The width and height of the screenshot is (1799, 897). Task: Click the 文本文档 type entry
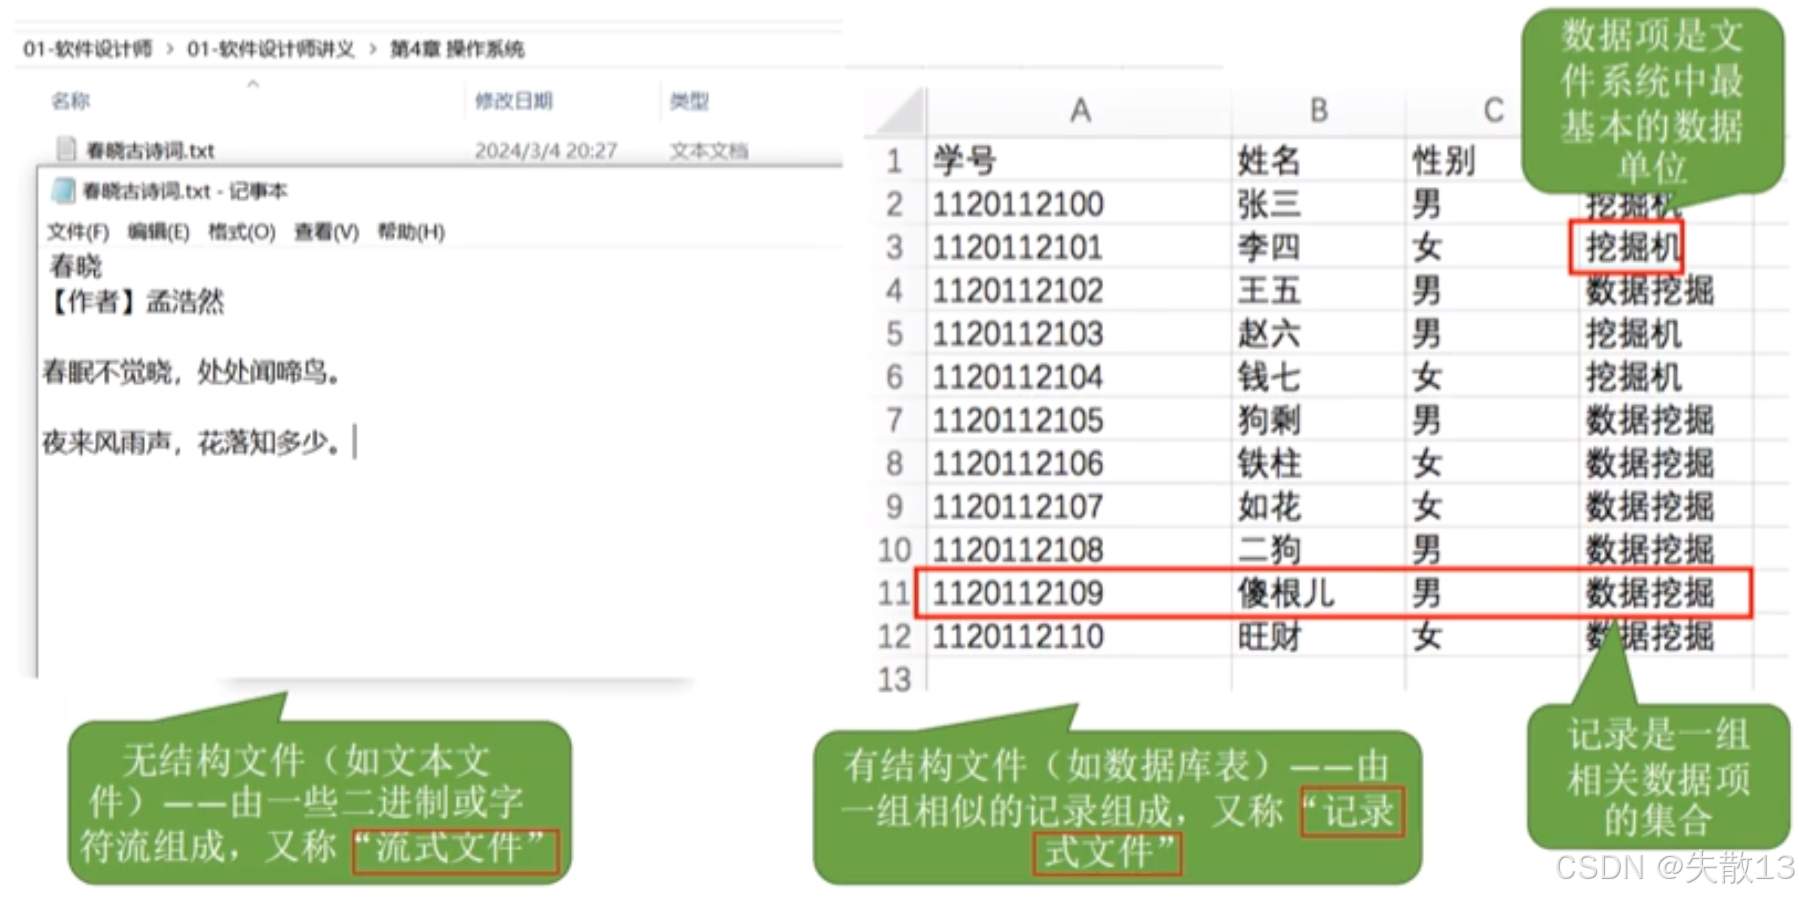click(x=708, y=150)
